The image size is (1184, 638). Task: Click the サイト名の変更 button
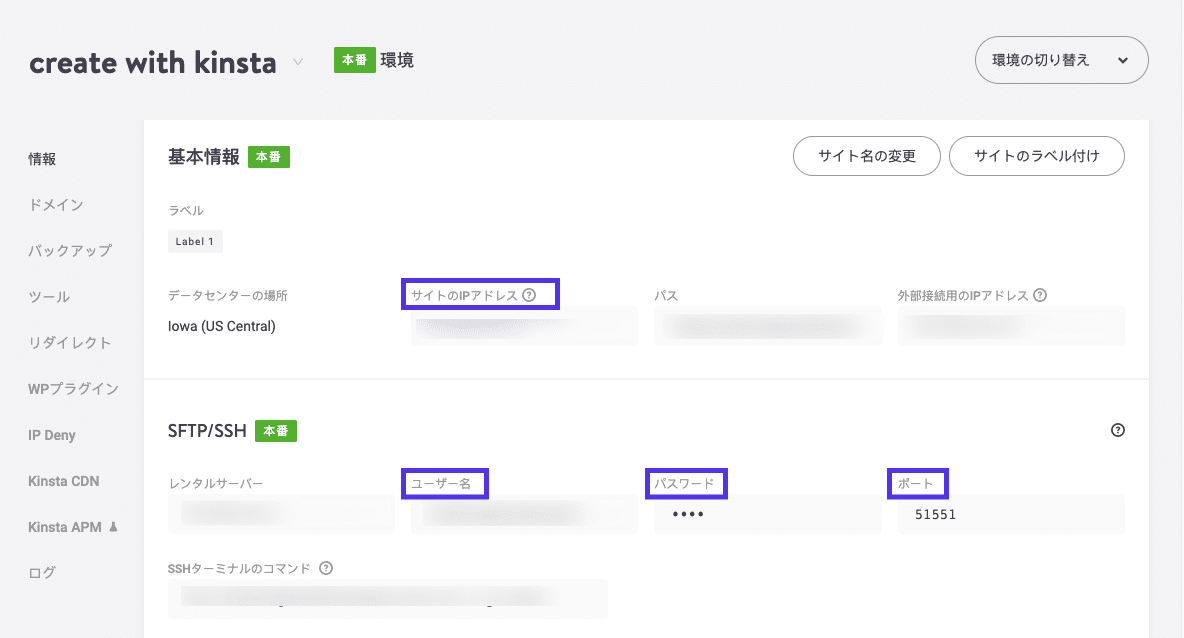(866, 156)
